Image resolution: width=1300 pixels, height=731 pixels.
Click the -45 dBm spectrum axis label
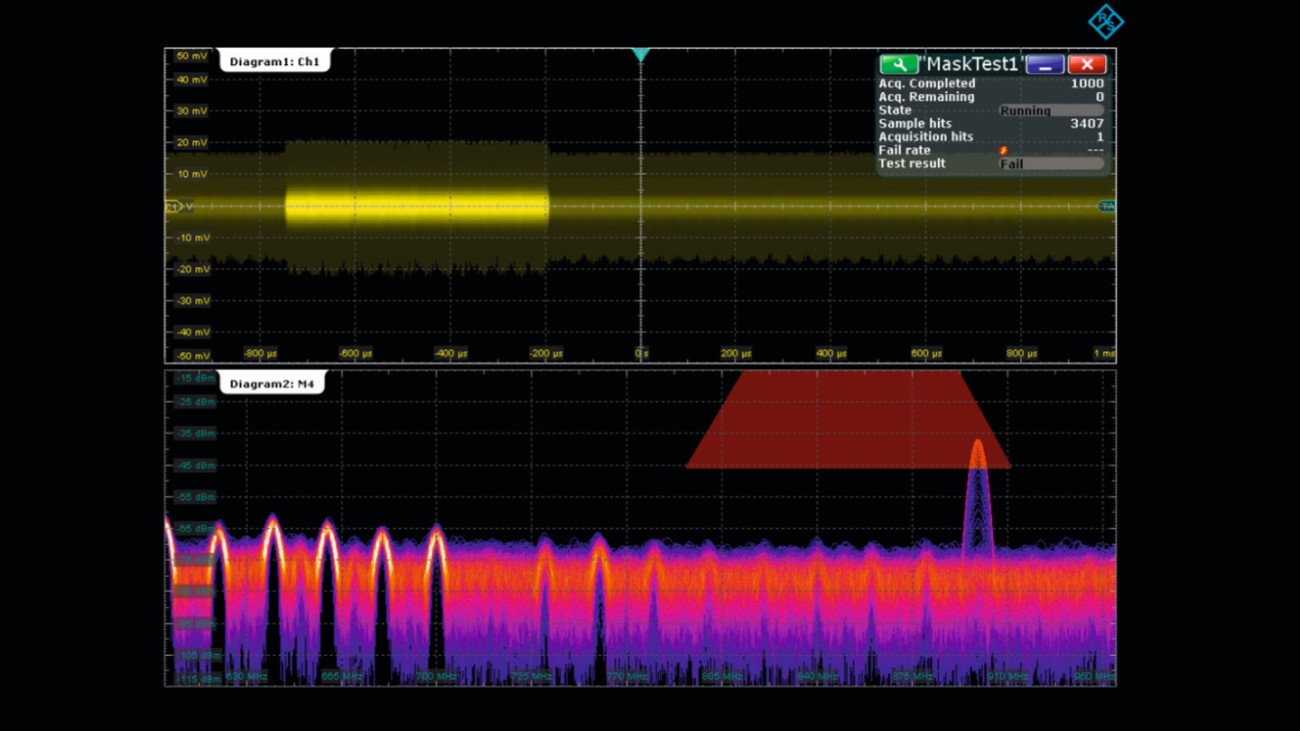click(x=195, y=466)
